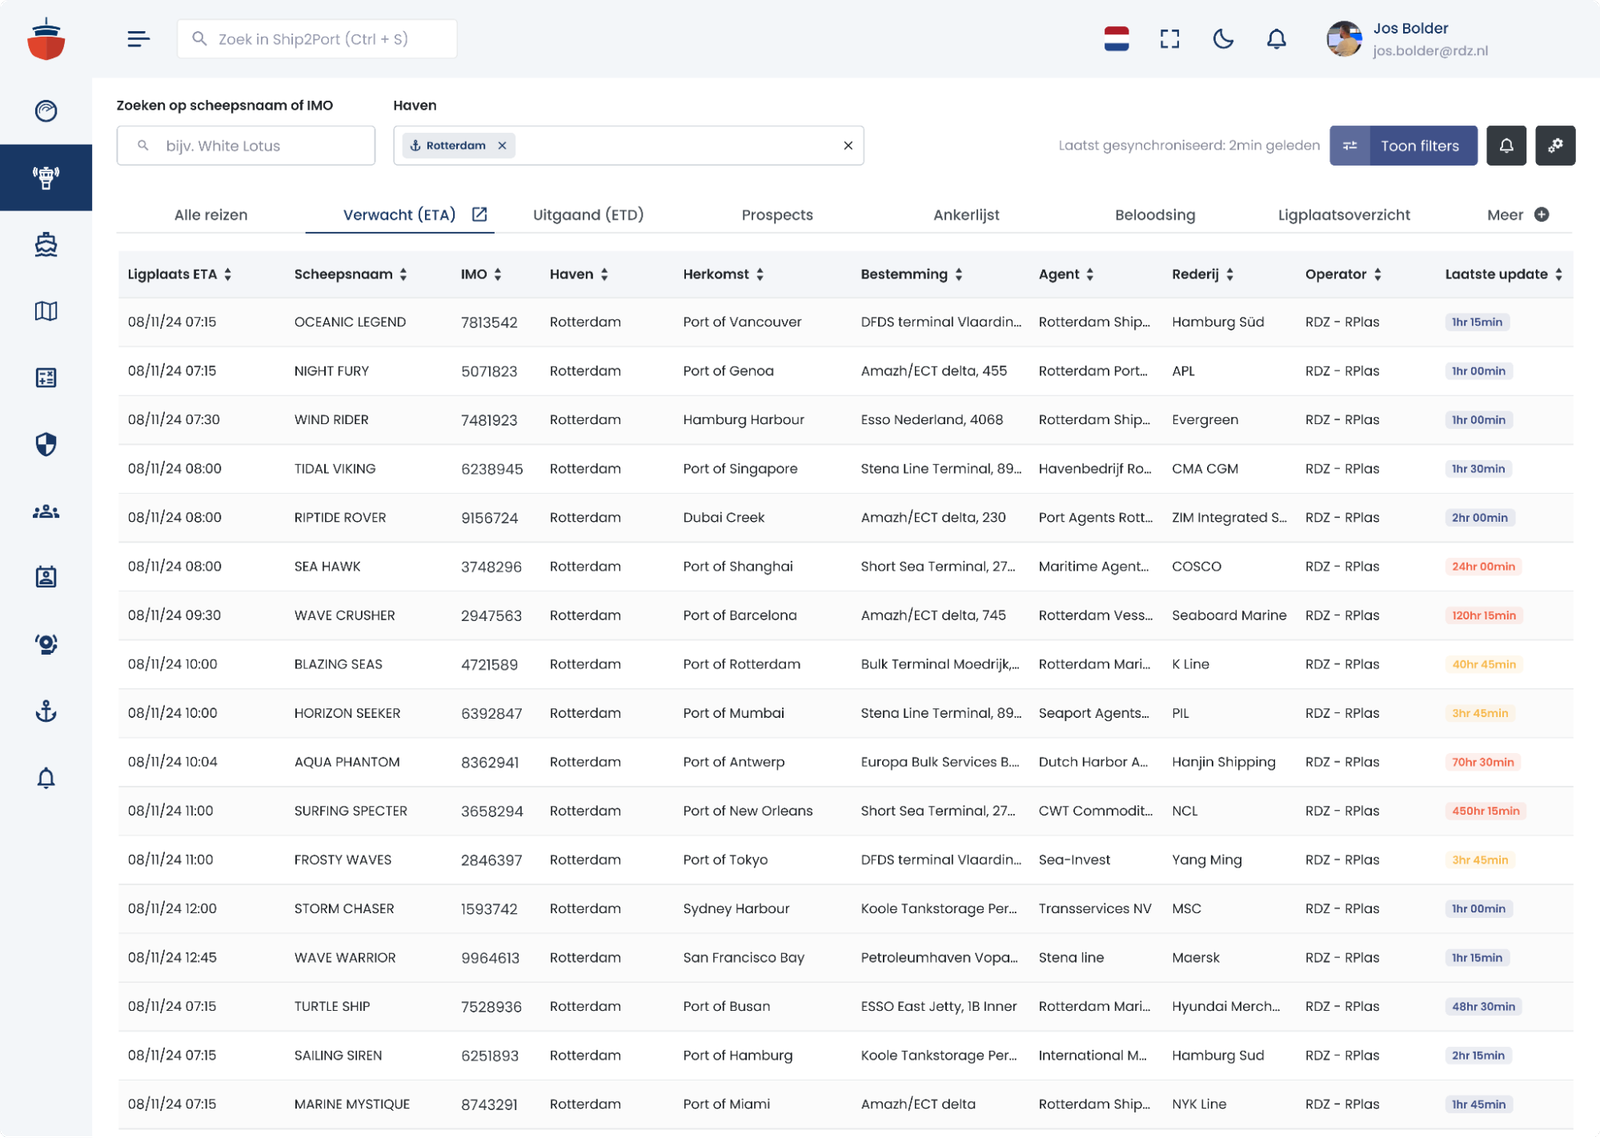Image resolution: width=1600 pixels, height=1138 pixels.
Task: Open the ship traffic tower sidebar icon
Action: pyautogui.click(x=46, y=178)
